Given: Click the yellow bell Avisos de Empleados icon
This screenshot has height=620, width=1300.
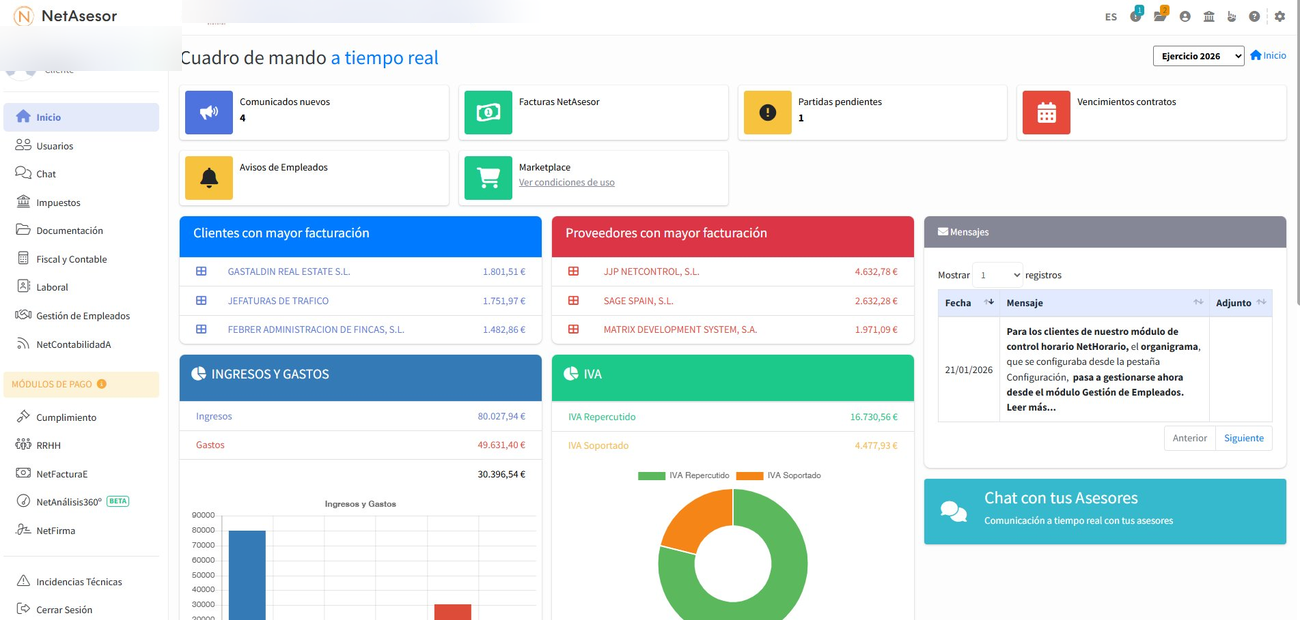Looking at the screenshot, I should coord(209,178).
